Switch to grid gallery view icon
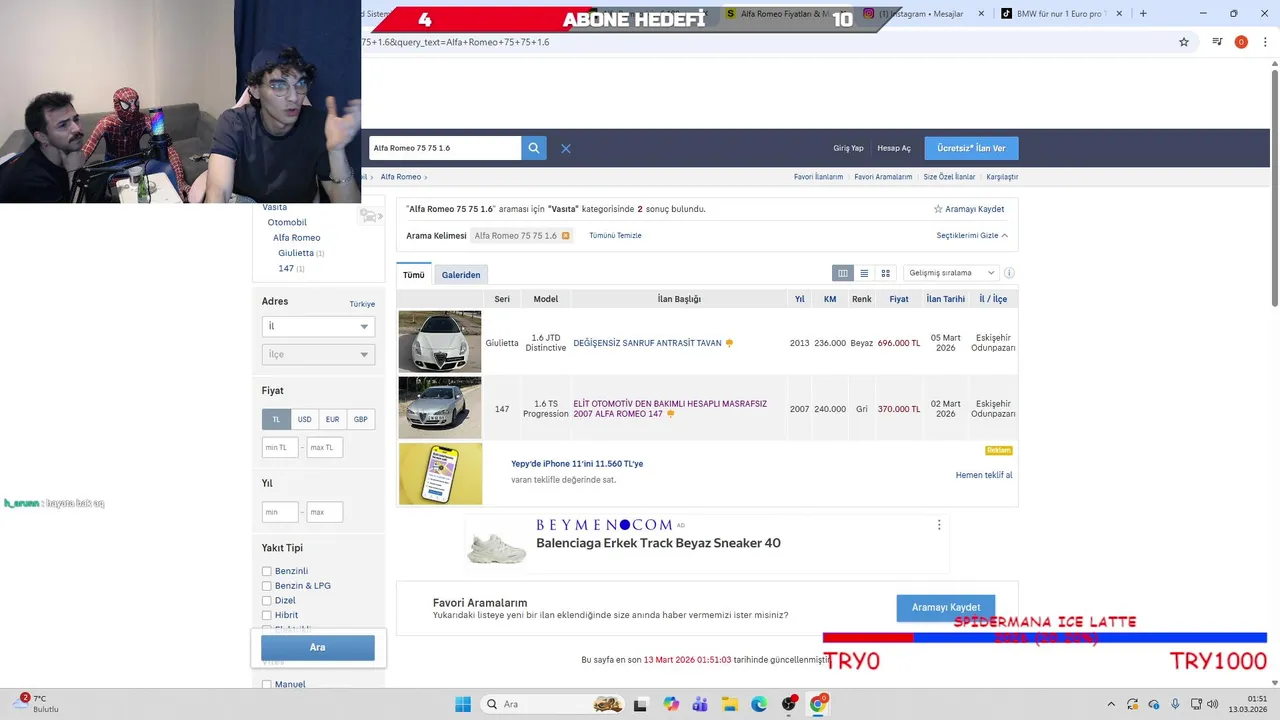The height and width of the screenshot is (720, 1280). [885, 273]
